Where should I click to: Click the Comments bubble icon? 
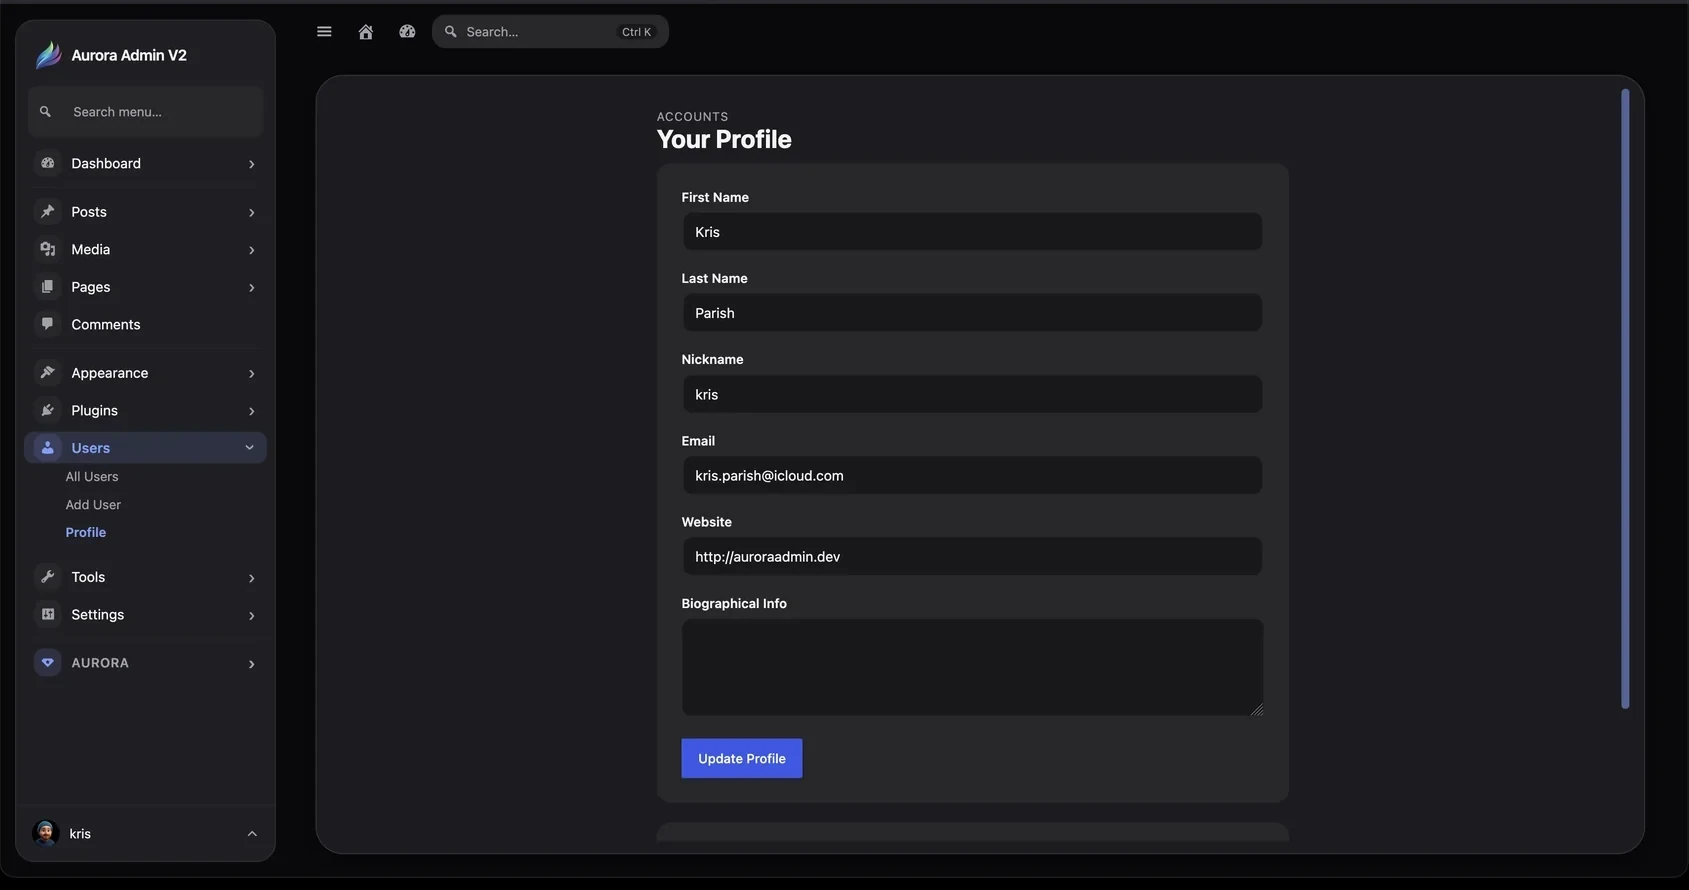47,324
